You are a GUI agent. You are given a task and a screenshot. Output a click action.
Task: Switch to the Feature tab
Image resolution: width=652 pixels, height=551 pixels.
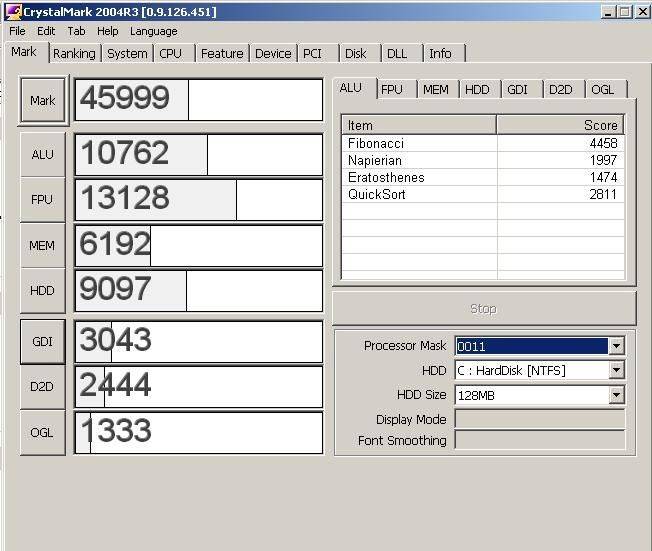[222, 54]
